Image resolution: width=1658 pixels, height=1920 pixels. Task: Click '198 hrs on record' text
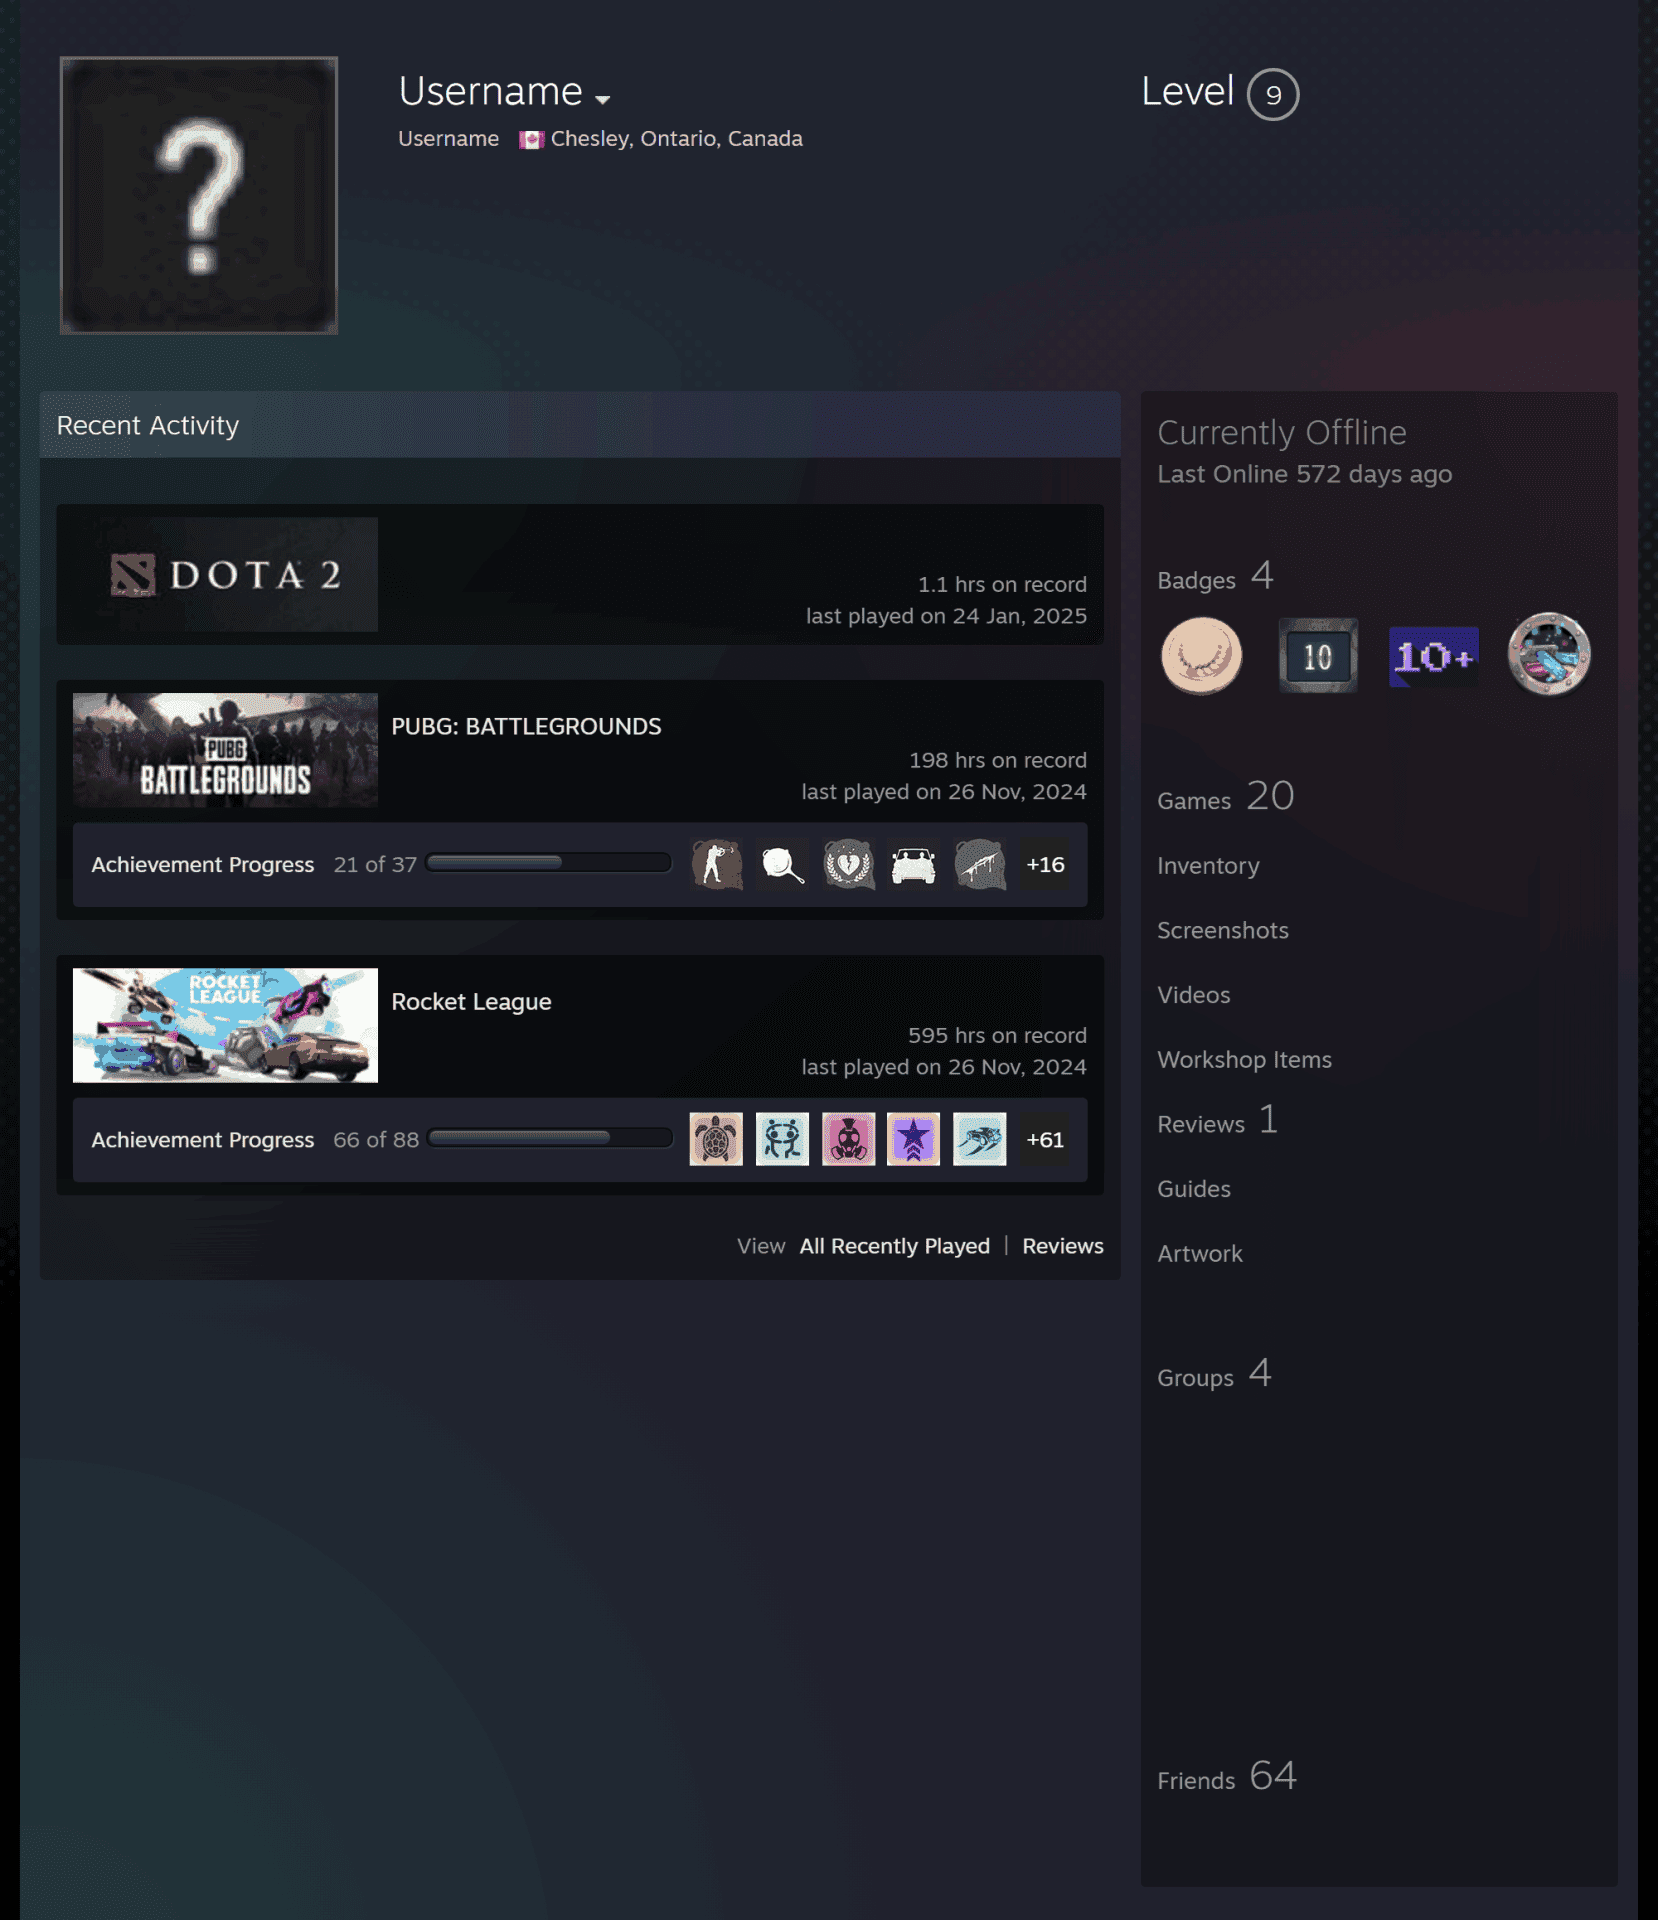pos(997,760)
